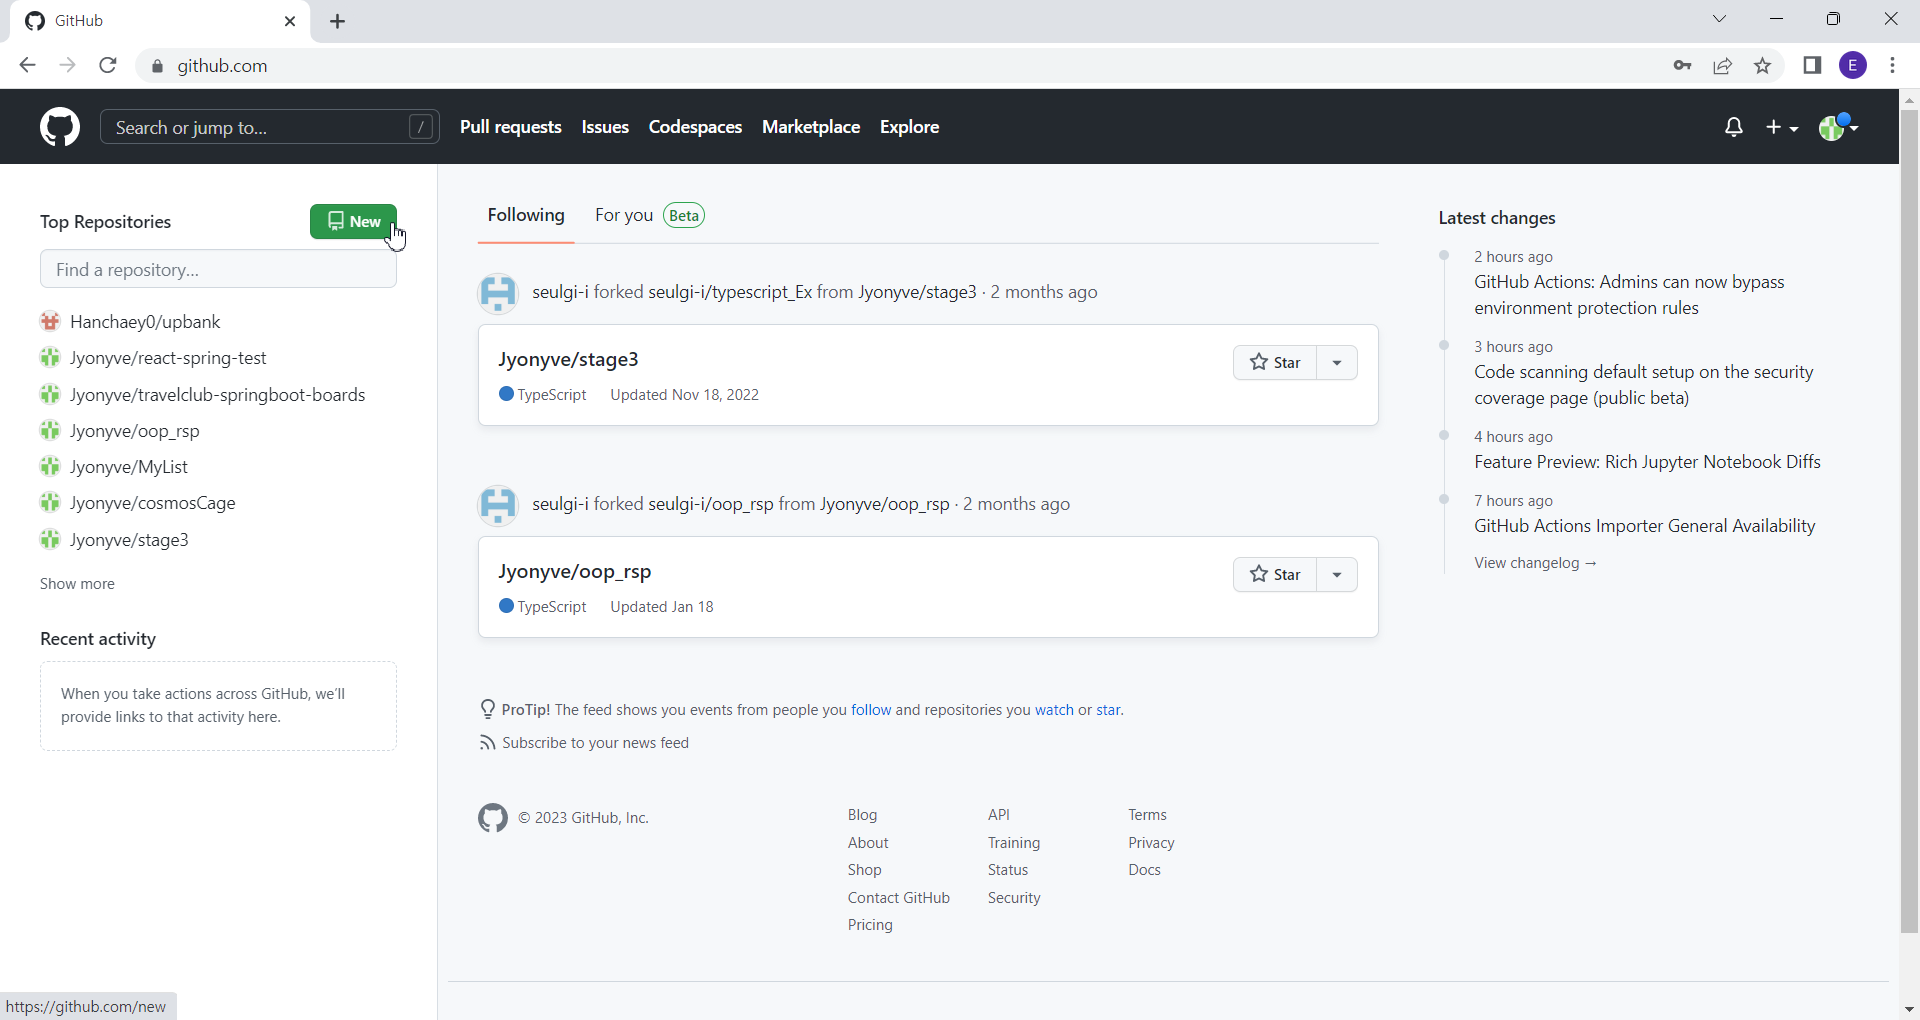The image size is (1920, 1020).
Task: Click seulgi-i avatar on oop_rsp fork event
Action: click(498, 505)
